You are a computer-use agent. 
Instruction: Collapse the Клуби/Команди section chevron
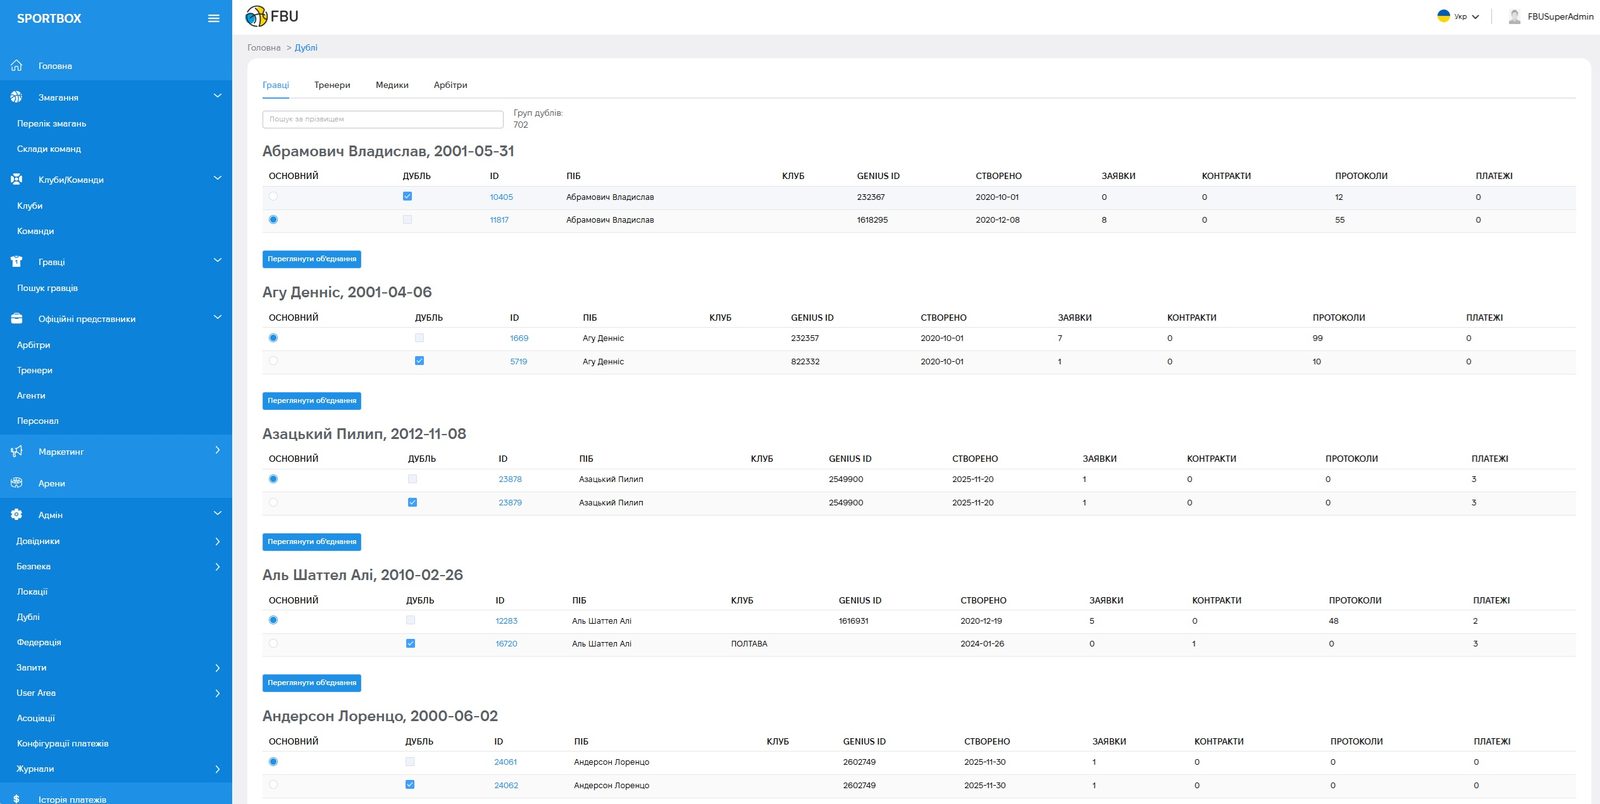coord(217,178)
